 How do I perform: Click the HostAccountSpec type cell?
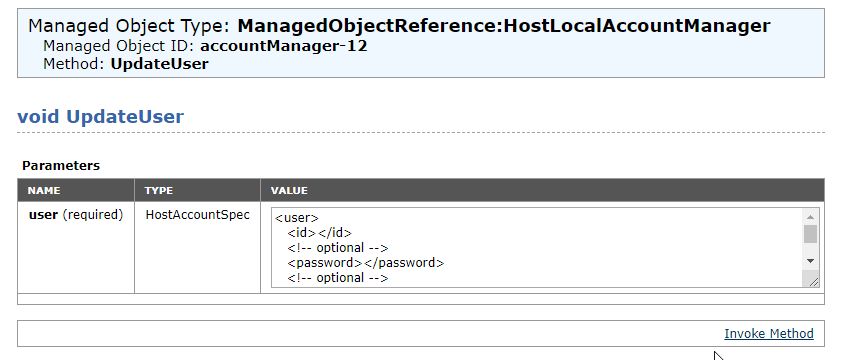click(197, 248)
